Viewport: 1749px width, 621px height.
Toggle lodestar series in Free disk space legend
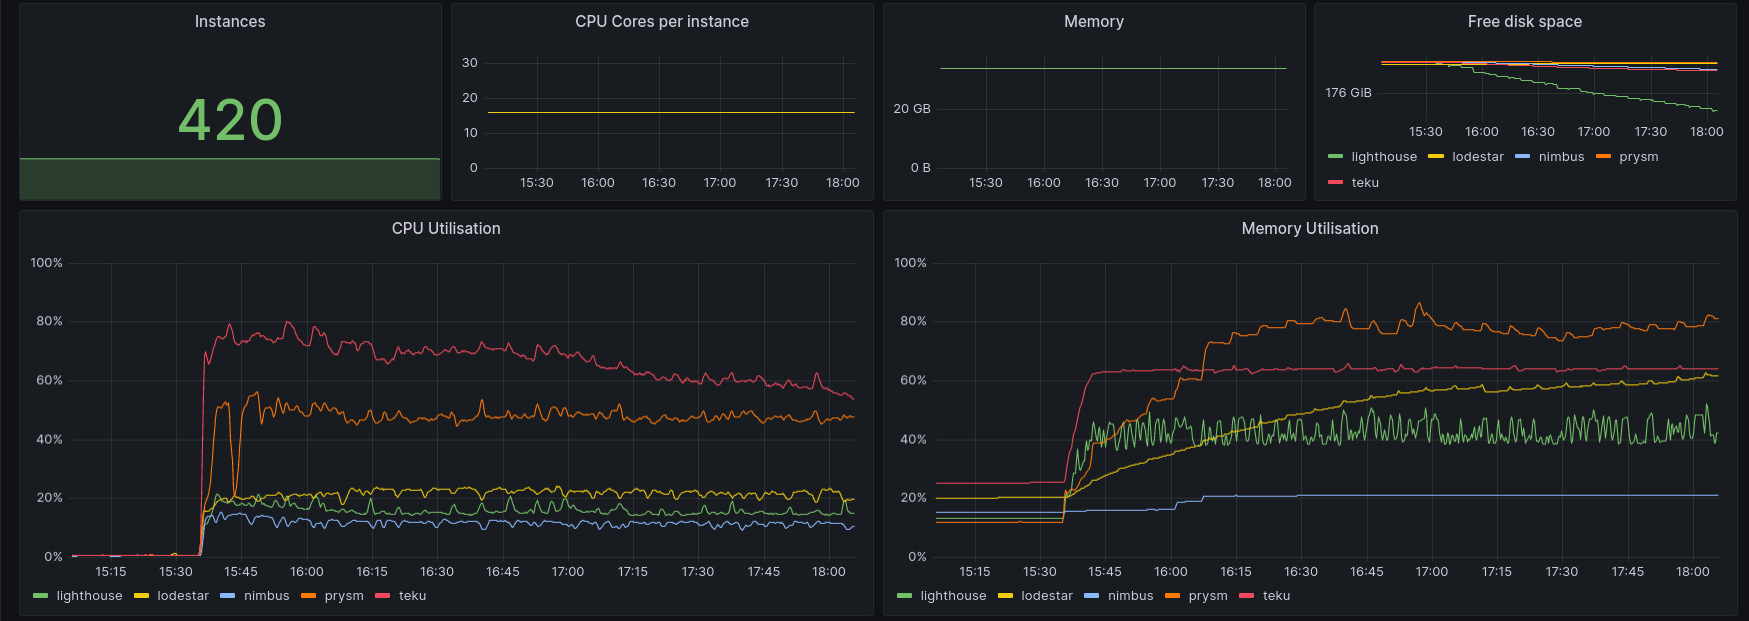tap(1478, 157)
